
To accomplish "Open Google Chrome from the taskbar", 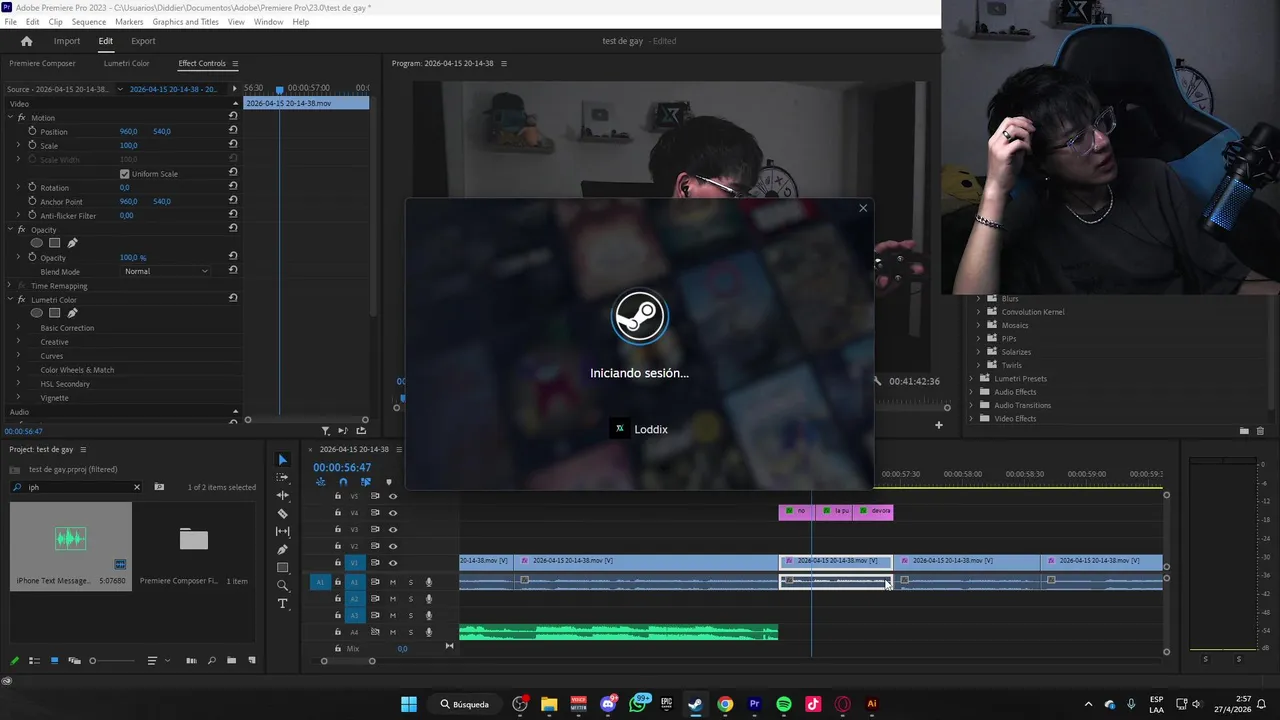I will (725, 704).
